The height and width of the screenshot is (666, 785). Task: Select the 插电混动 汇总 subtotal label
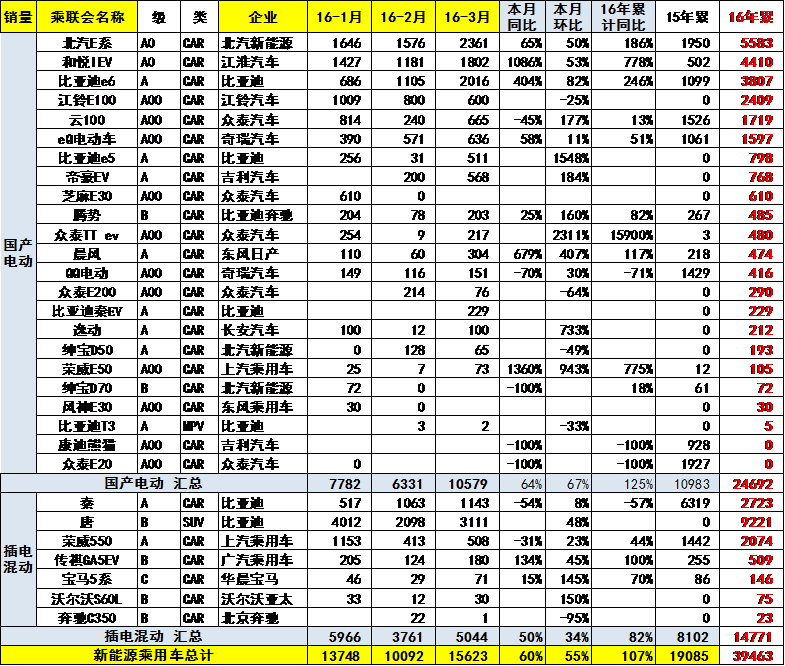pyautogui.click(x=154, y=636)
